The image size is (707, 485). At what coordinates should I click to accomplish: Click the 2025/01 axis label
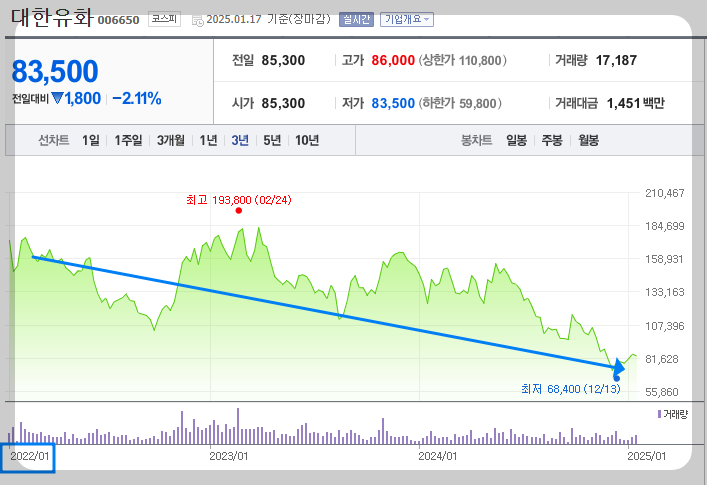(x=647, y=456)
